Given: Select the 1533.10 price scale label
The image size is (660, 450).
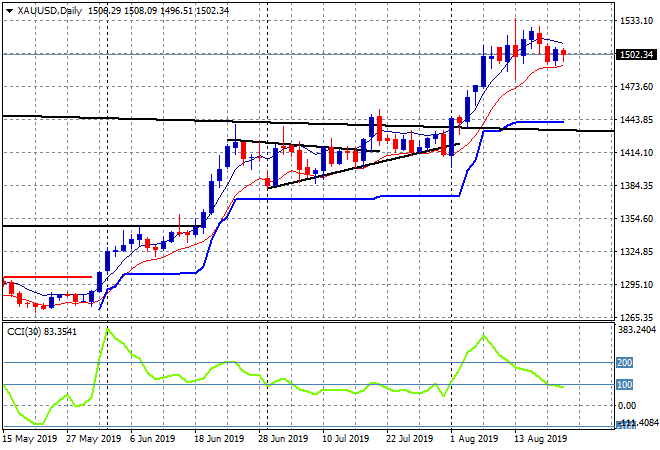Looking at the screenshot, I should click(x=636, y=21).
